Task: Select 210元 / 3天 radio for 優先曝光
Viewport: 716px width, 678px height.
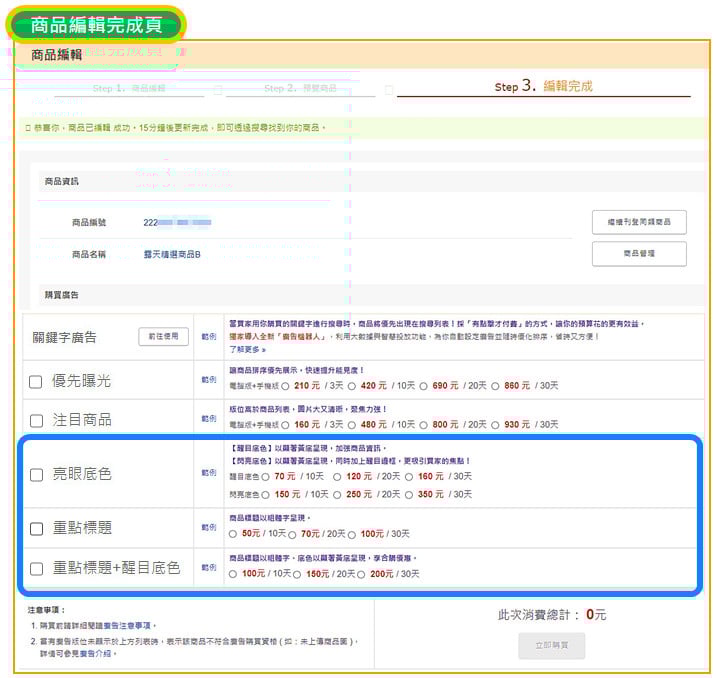Action: pyautogui.click(x=285, y=385)
